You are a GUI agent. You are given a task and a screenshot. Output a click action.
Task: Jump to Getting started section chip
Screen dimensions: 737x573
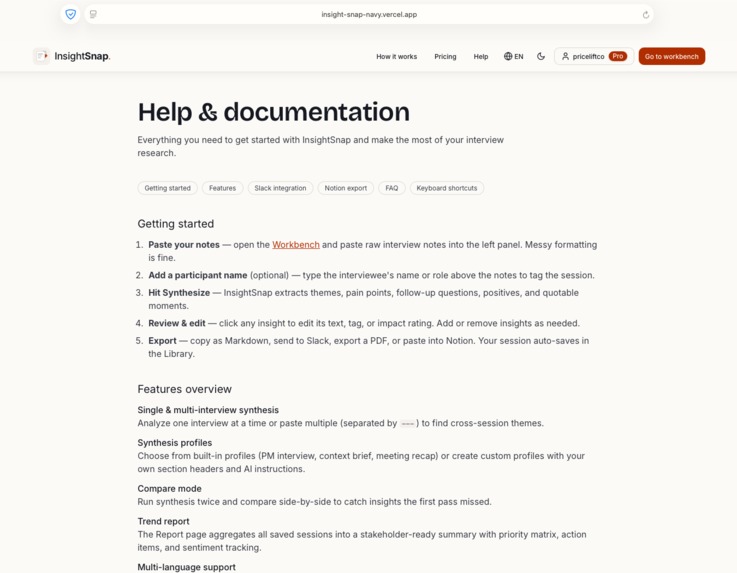(167, 188)
